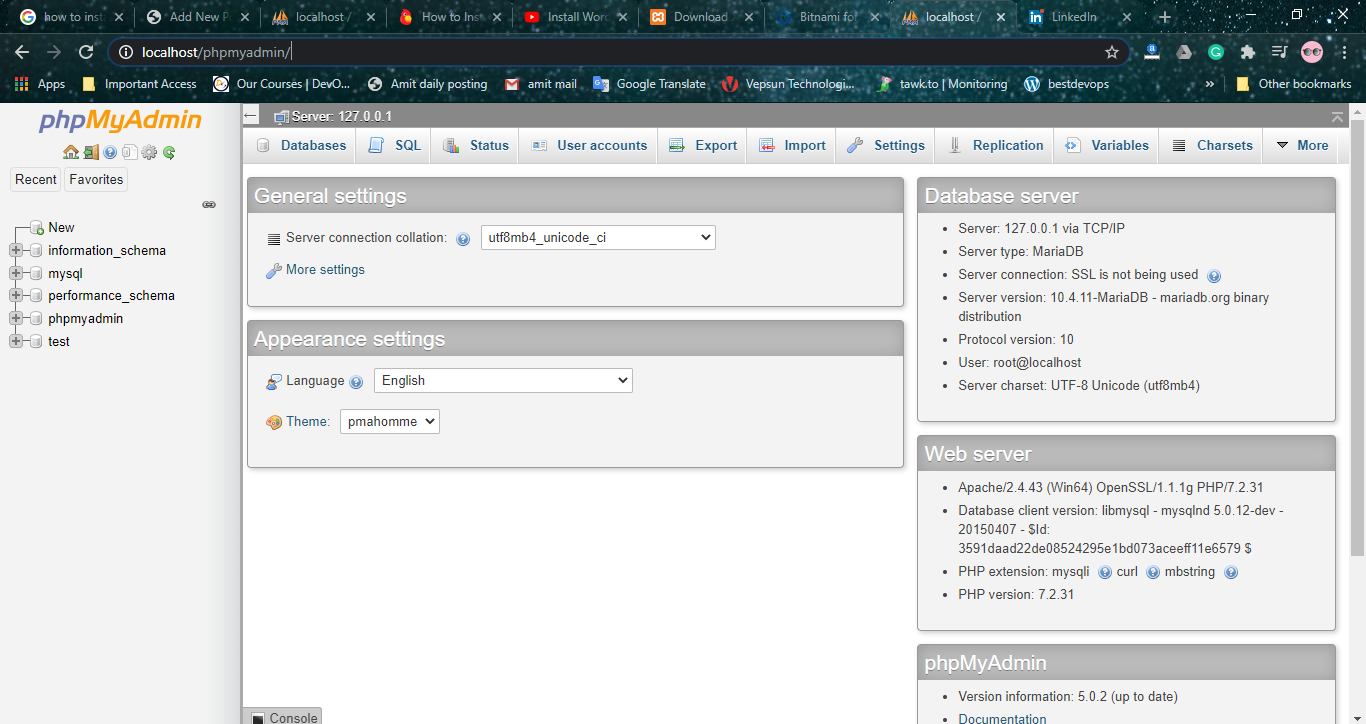Open the Replication tab

pos(995,145)
